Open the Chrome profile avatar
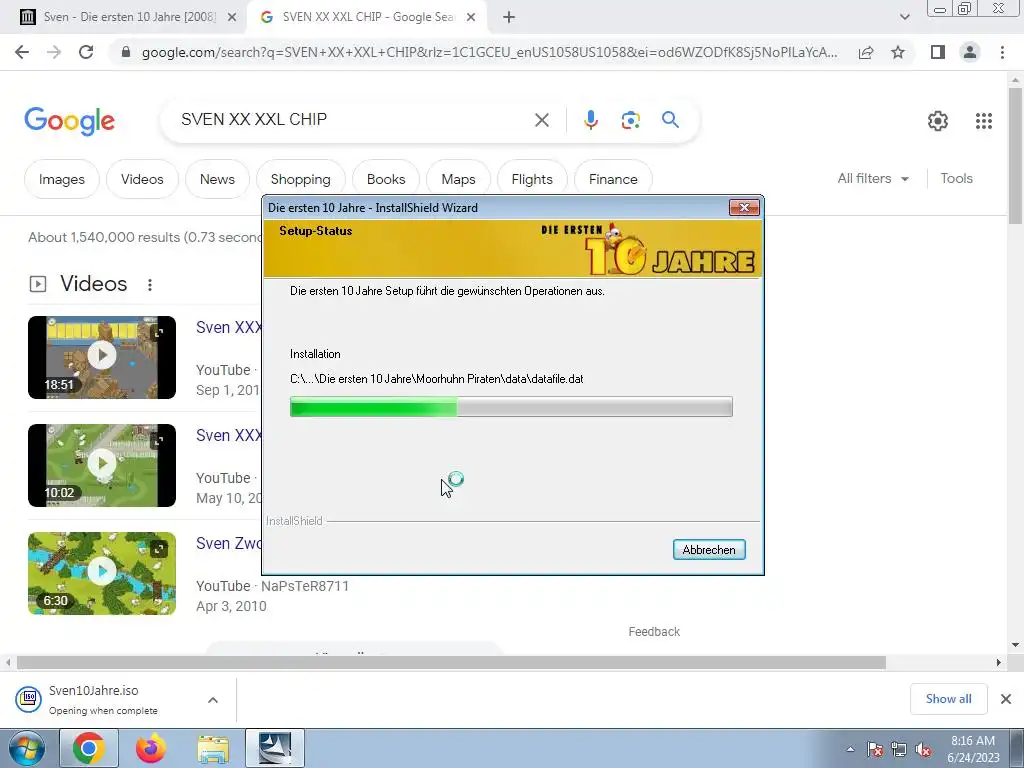Screen dimensions: 1024x768 [x=970, y=52]
